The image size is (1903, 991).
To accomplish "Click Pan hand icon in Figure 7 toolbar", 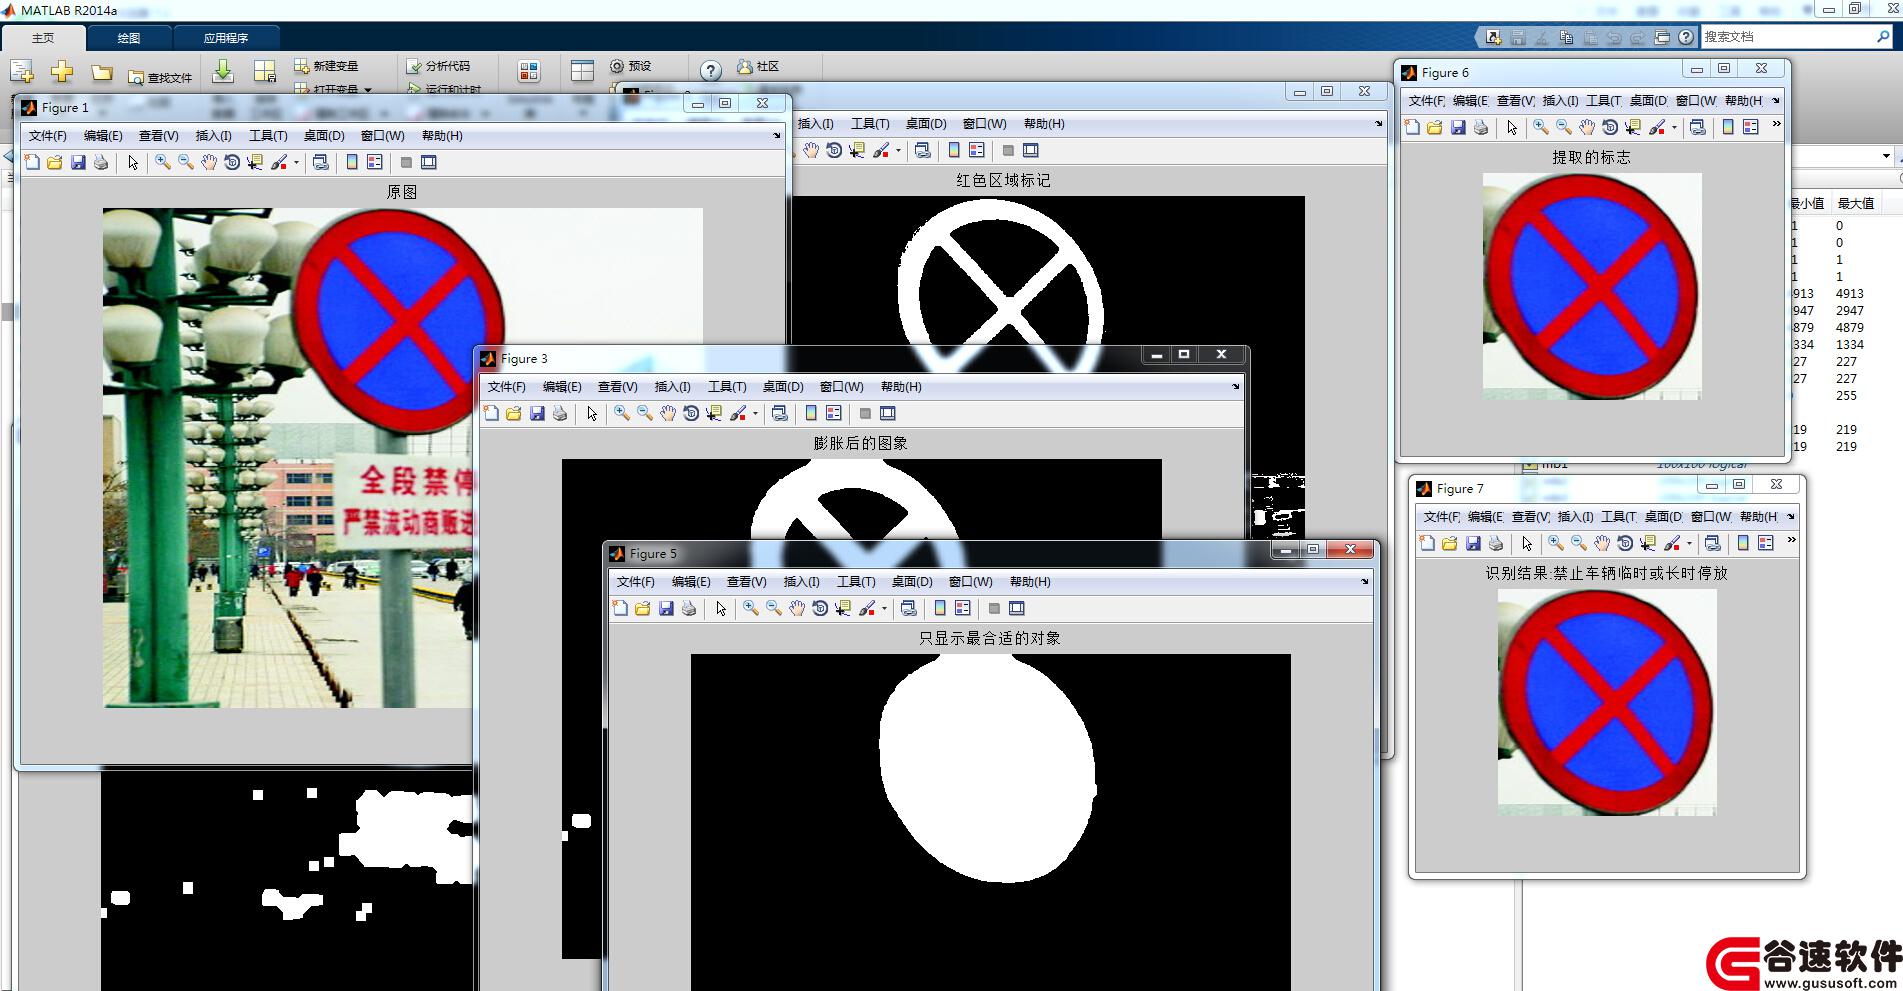I will click(x=1602, y=543).
